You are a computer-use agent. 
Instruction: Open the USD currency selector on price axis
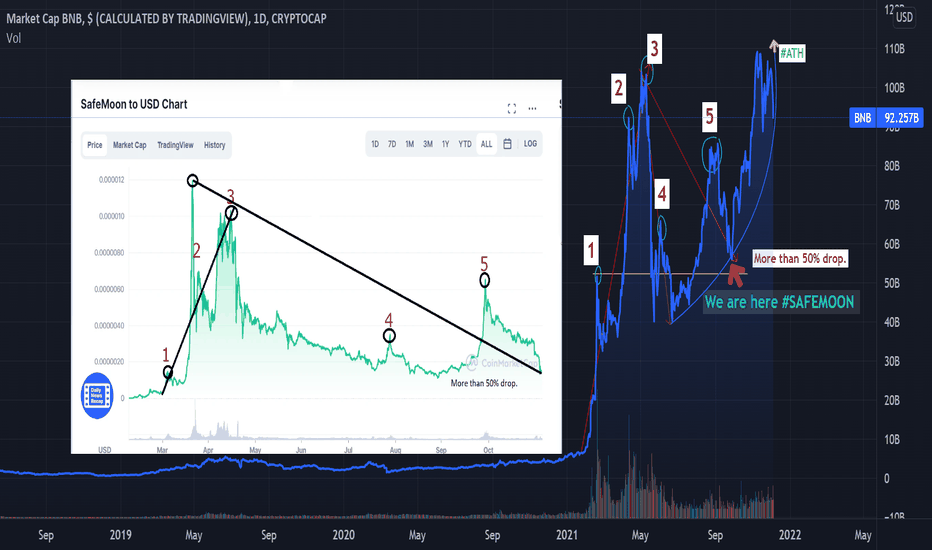904,17
